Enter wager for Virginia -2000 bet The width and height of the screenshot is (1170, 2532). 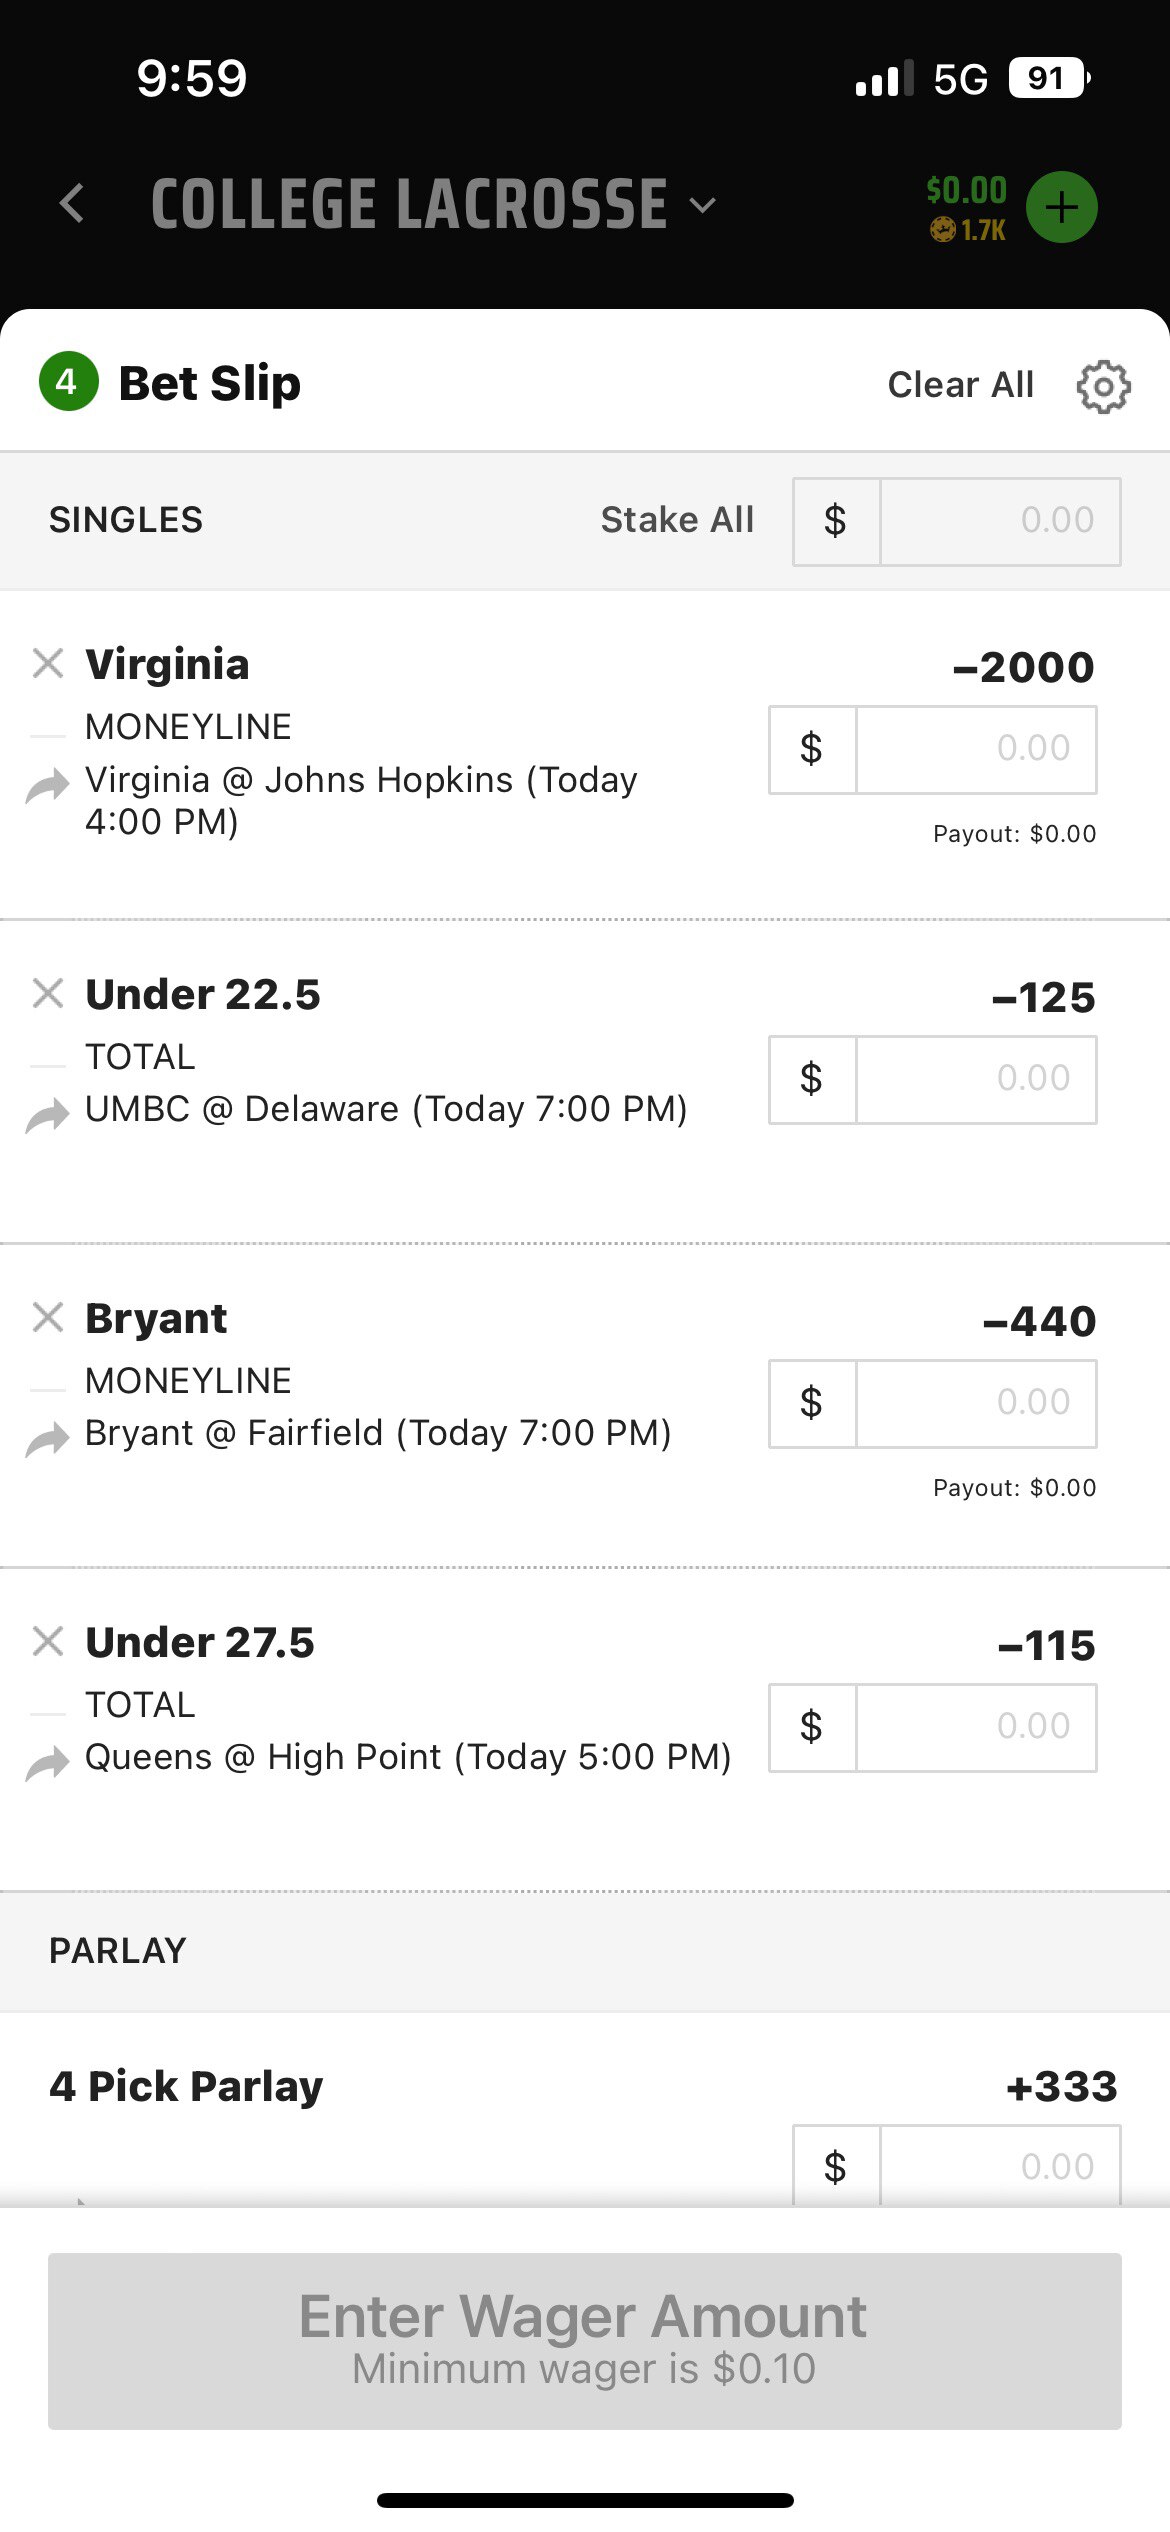point(975,749)
